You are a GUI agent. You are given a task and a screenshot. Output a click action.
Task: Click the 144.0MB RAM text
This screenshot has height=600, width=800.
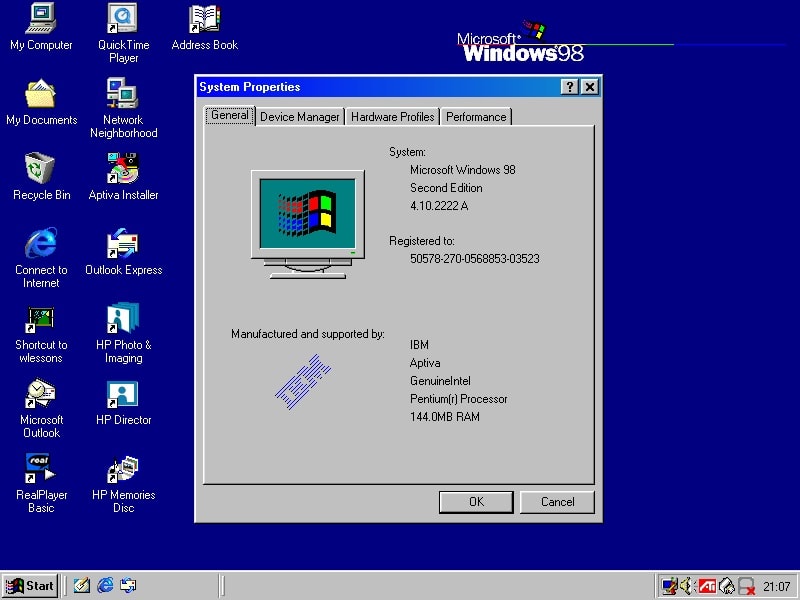point(444,417)
